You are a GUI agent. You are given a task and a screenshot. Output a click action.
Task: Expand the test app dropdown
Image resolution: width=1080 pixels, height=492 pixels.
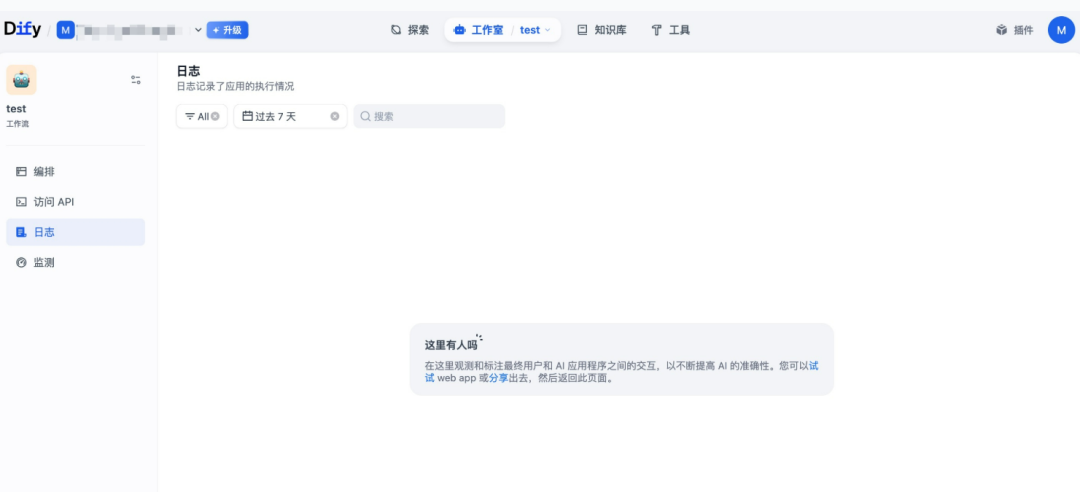pos(536,30)
